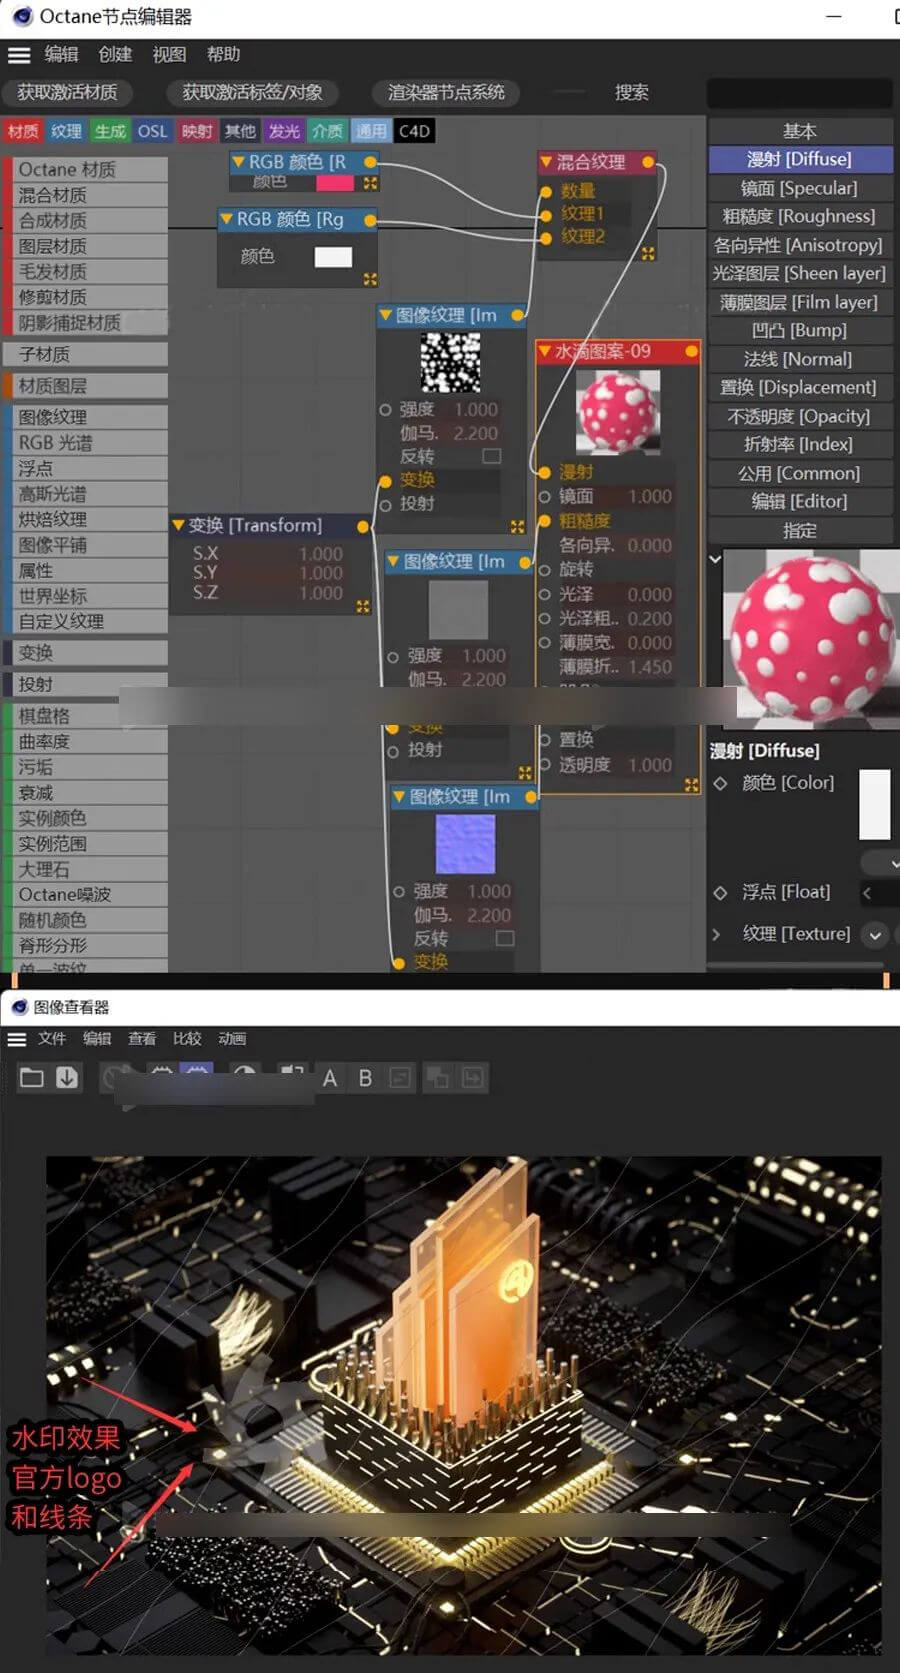Toggle the 映射 node filter
The height and width of the screenshot is (1673, 900).
pos(197,131)
